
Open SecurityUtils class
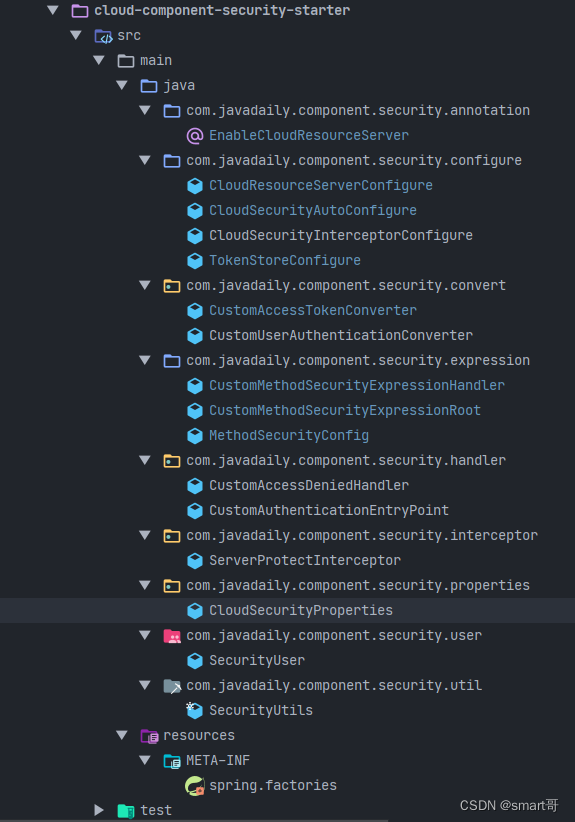click(x=261, y=711)
